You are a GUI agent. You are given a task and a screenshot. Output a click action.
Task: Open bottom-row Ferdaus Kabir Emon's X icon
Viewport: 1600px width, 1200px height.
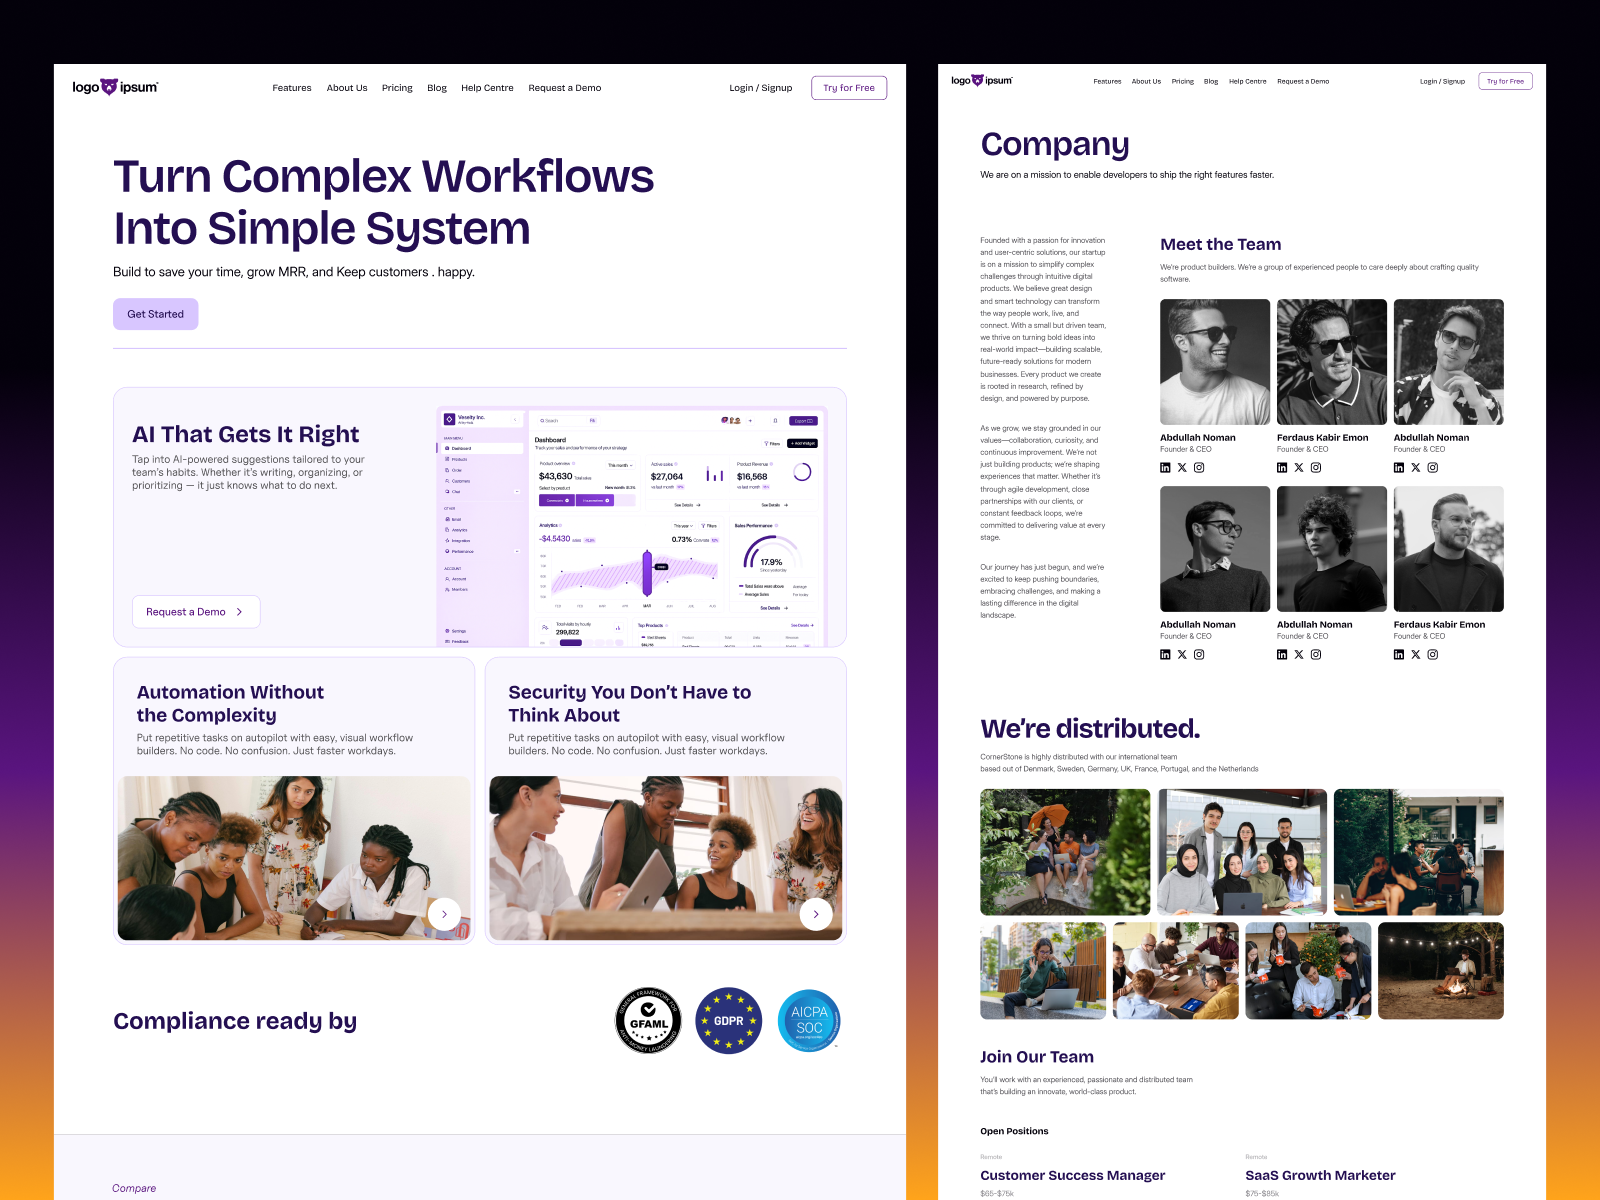coord(1416,655)
